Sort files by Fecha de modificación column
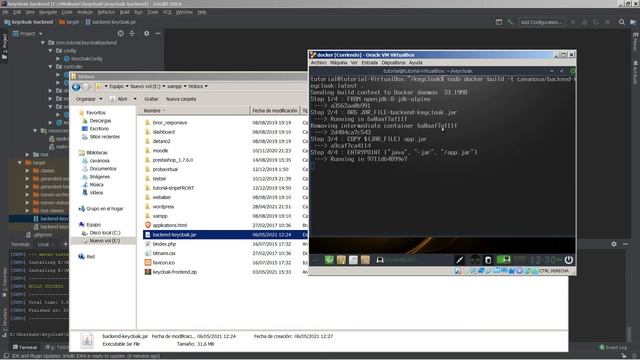This screenshot has width=640, height=360. [275, 111]
